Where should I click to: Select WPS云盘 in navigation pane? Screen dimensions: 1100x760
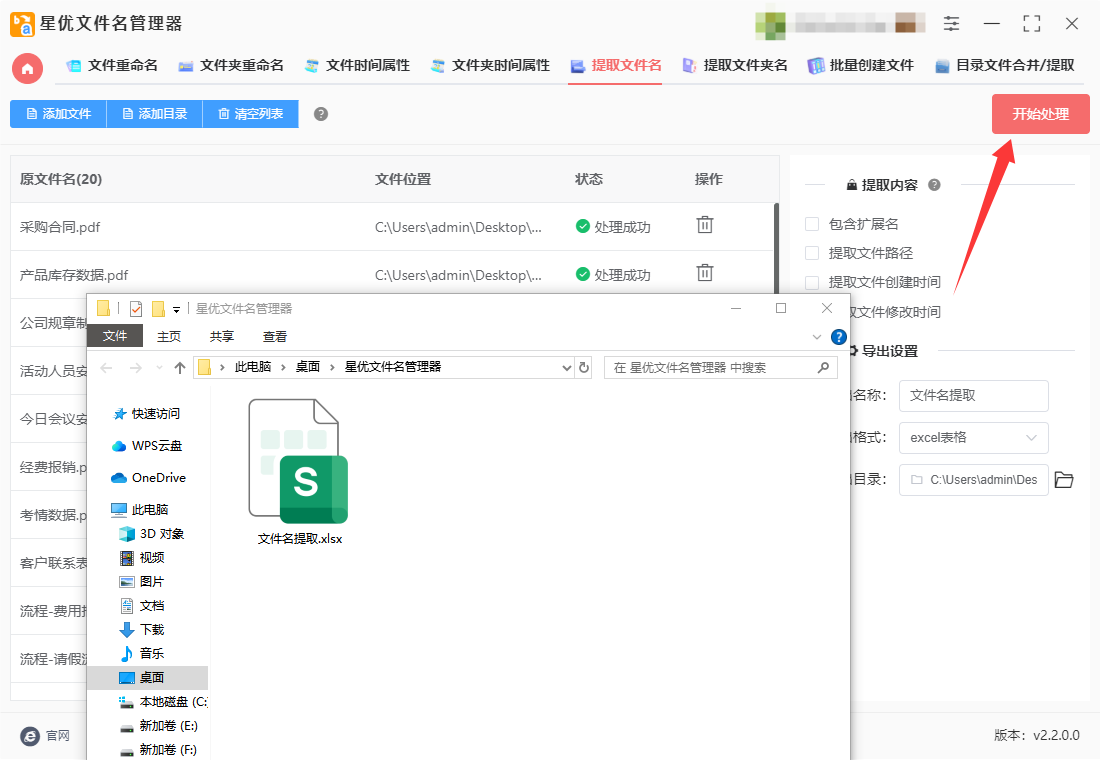[x=147, y=446]
